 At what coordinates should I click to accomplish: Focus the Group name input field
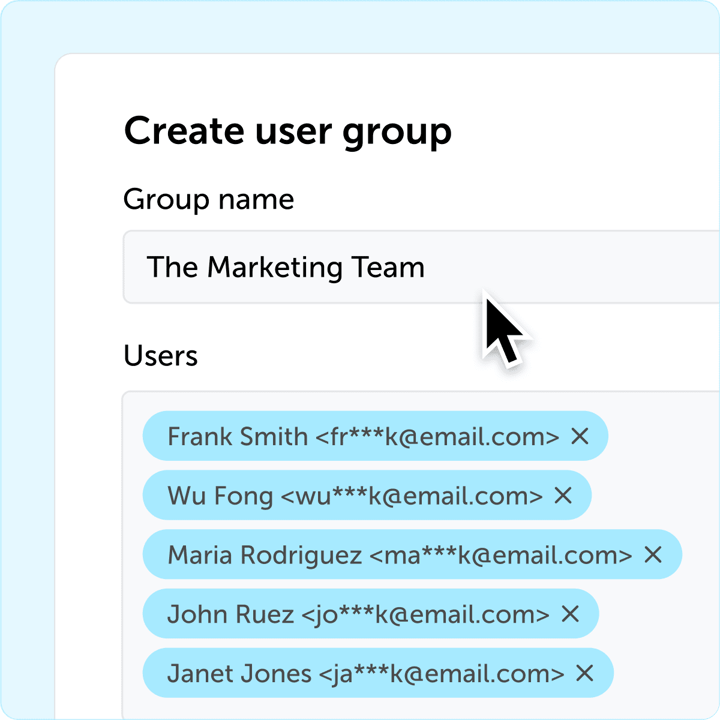421,267
